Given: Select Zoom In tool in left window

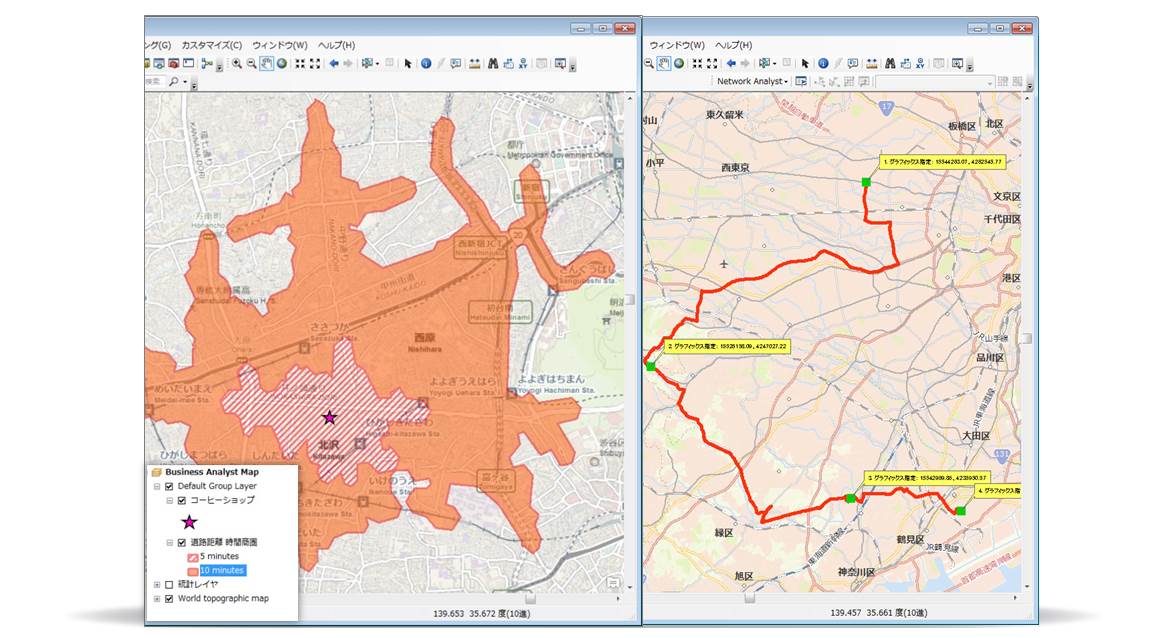Looking at the screenshot, I should coord(236,63).
